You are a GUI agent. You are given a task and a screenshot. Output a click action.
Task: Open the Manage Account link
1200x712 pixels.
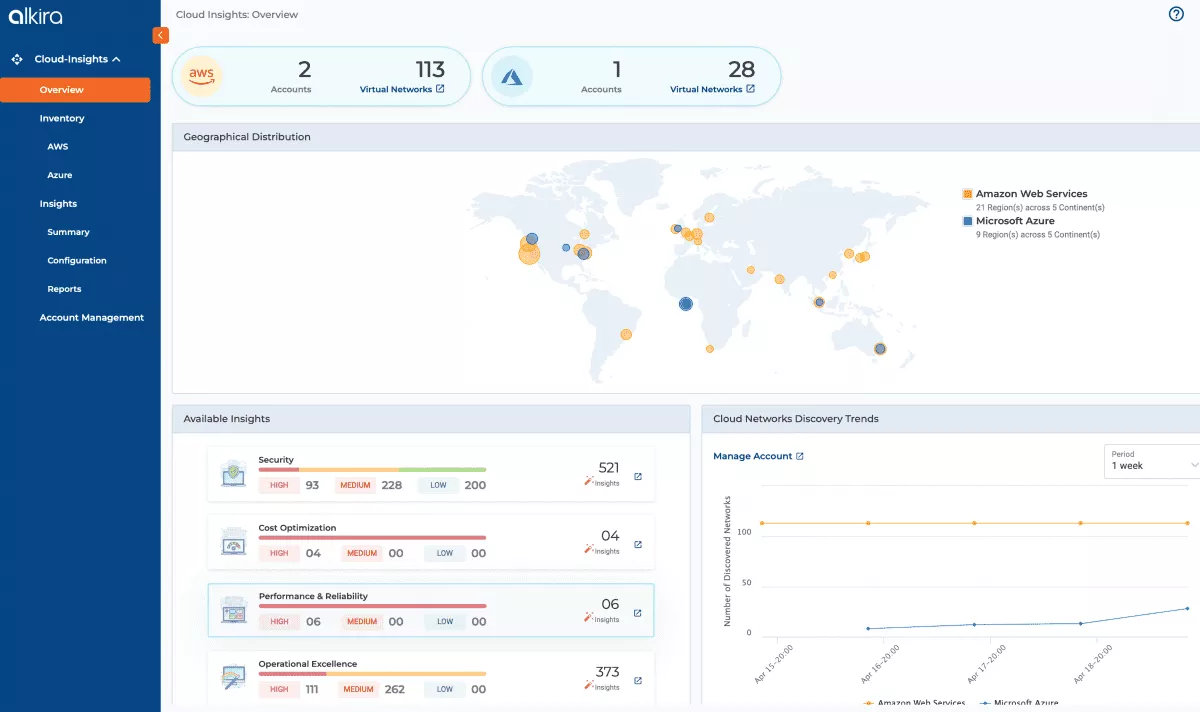coord(753,455)
